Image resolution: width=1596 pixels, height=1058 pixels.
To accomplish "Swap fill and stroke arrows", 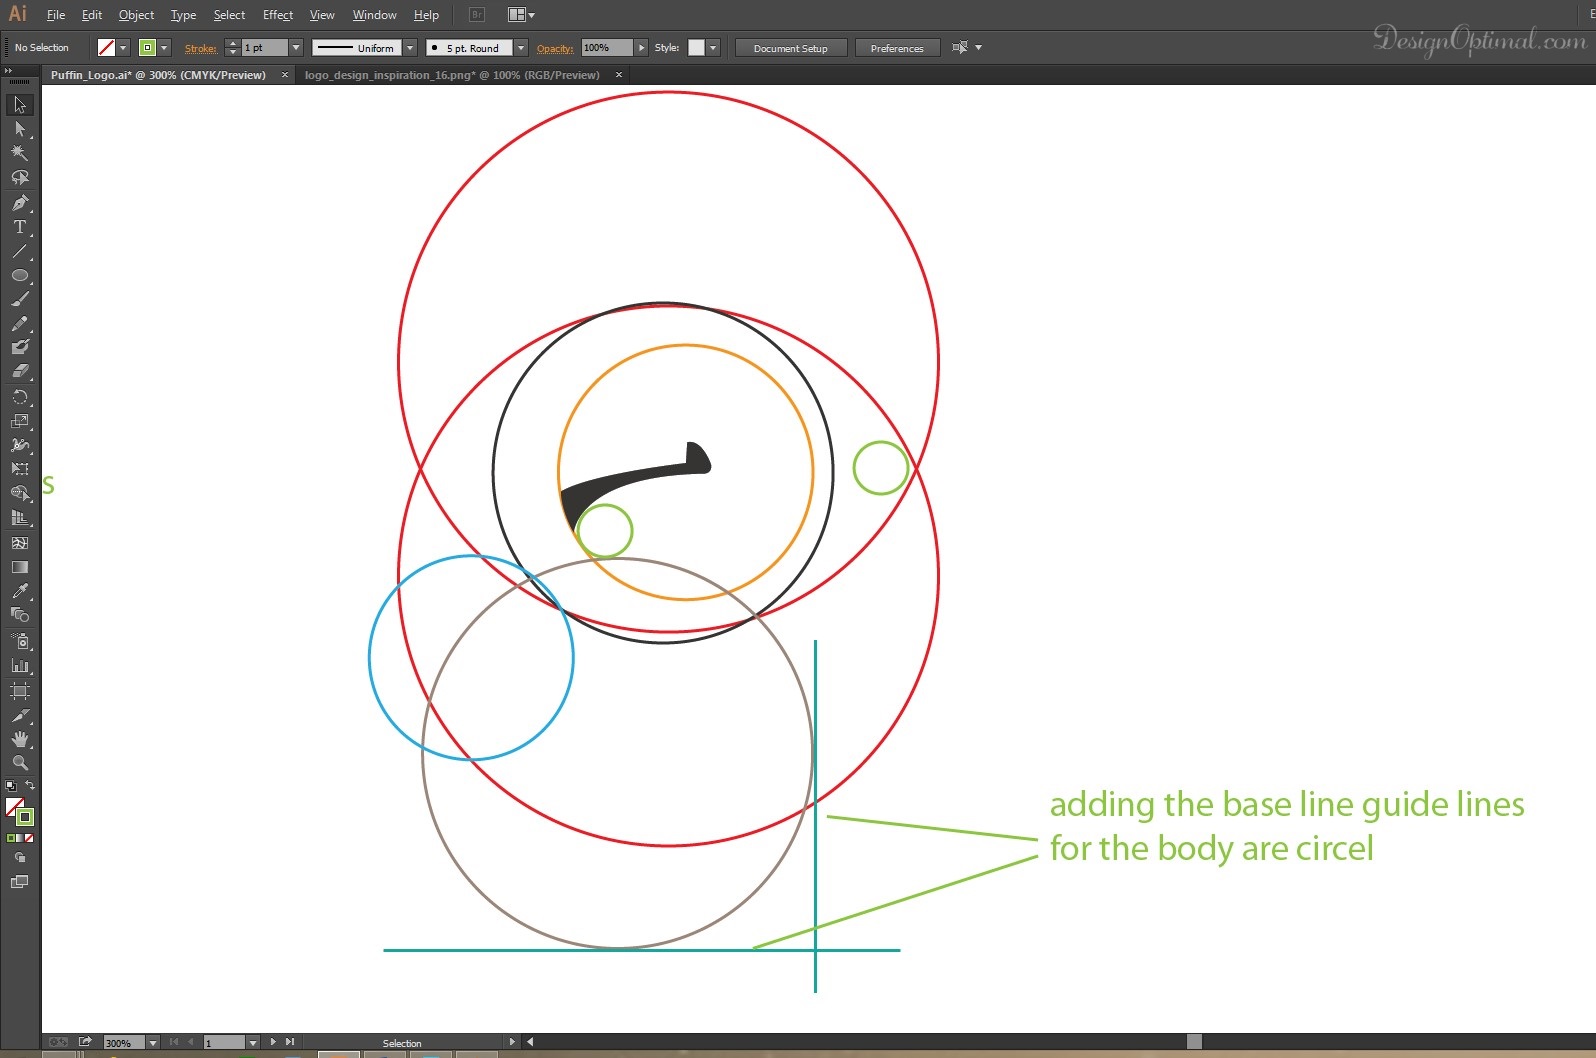I will point(30,786).
